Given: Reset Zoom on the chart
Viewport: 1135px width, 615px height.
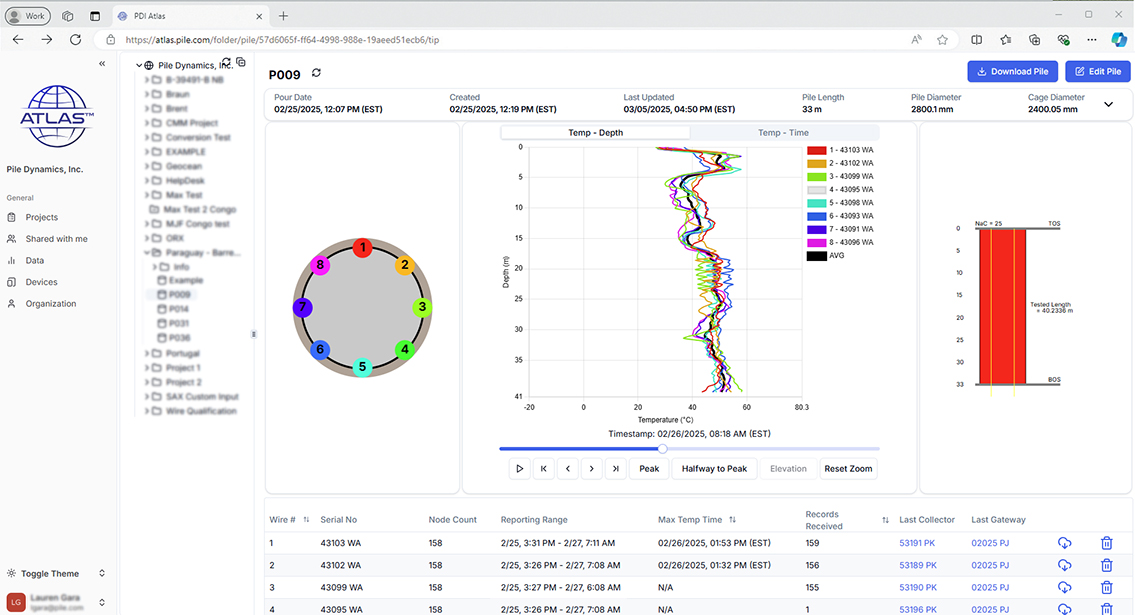Looking at the screenshot, I should (848, 469).
